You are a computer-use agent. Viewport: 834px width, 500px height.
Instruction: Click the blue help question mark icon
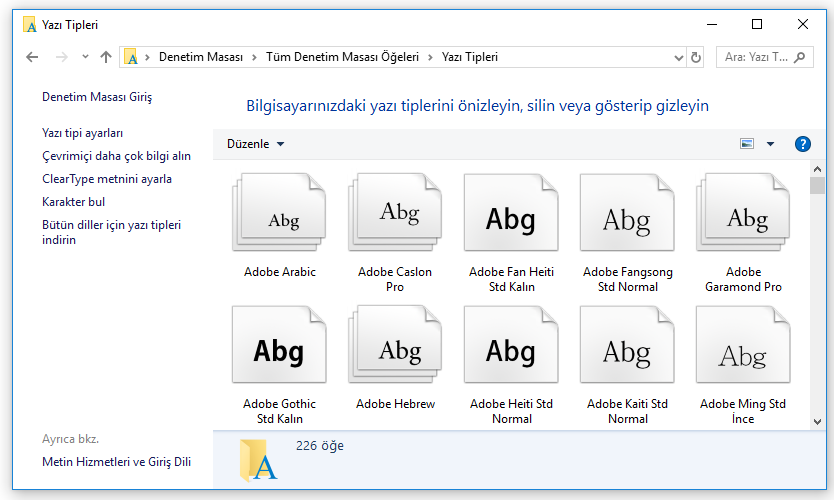[x=802, y=144]
